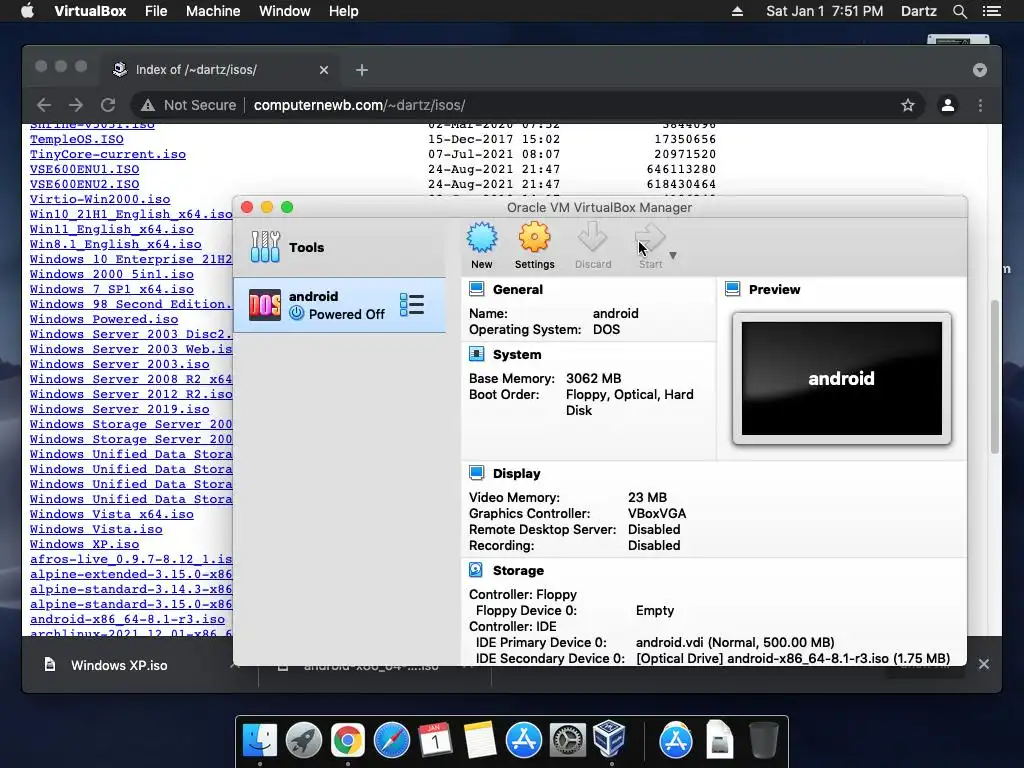The image size is (1024, 768).
Task: Click the General section icon
Action: pos(477,289)
